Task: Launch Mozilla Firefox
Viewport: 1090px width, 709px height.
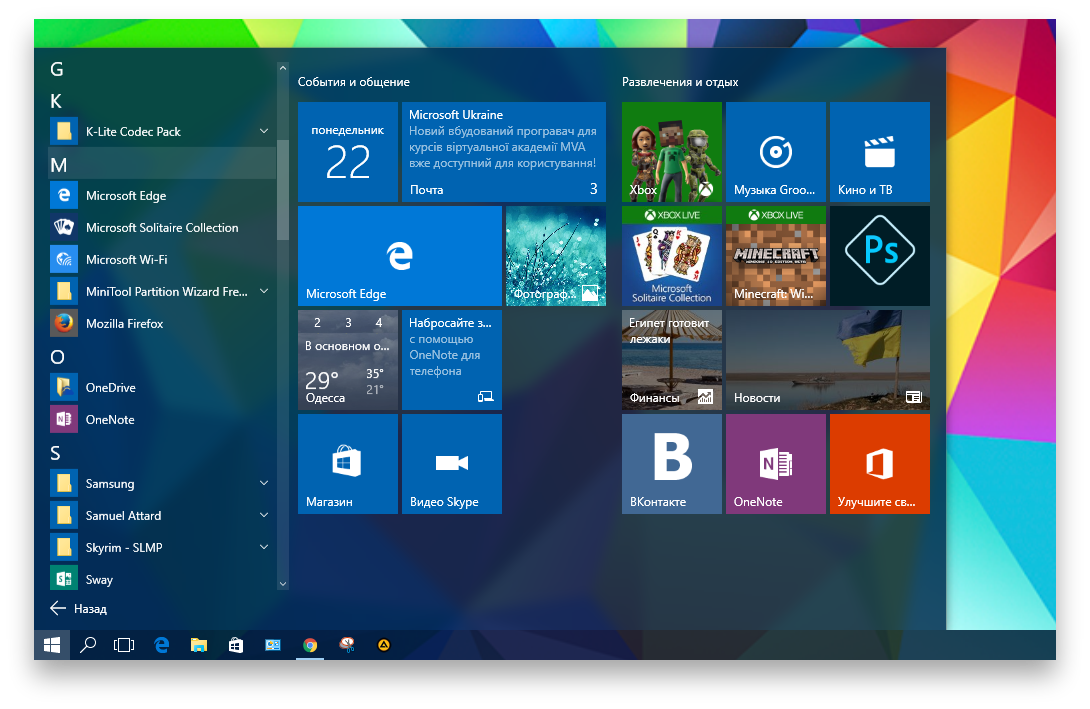Action: point(162,323)
